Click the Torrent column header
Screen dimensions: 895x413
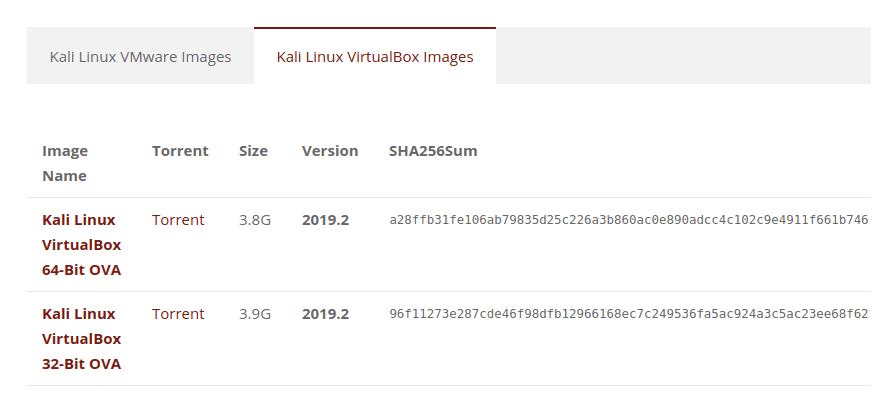coord(180,151)
